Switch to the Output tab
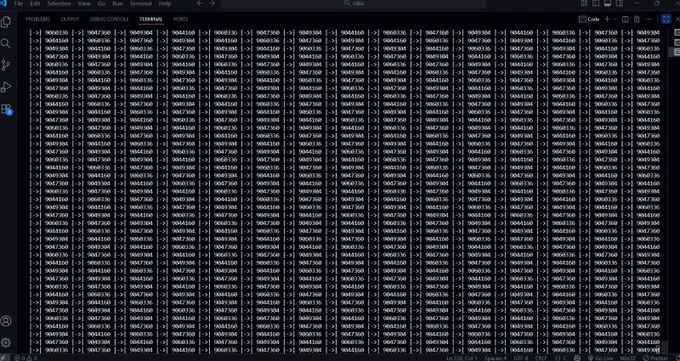 (70, 19)
